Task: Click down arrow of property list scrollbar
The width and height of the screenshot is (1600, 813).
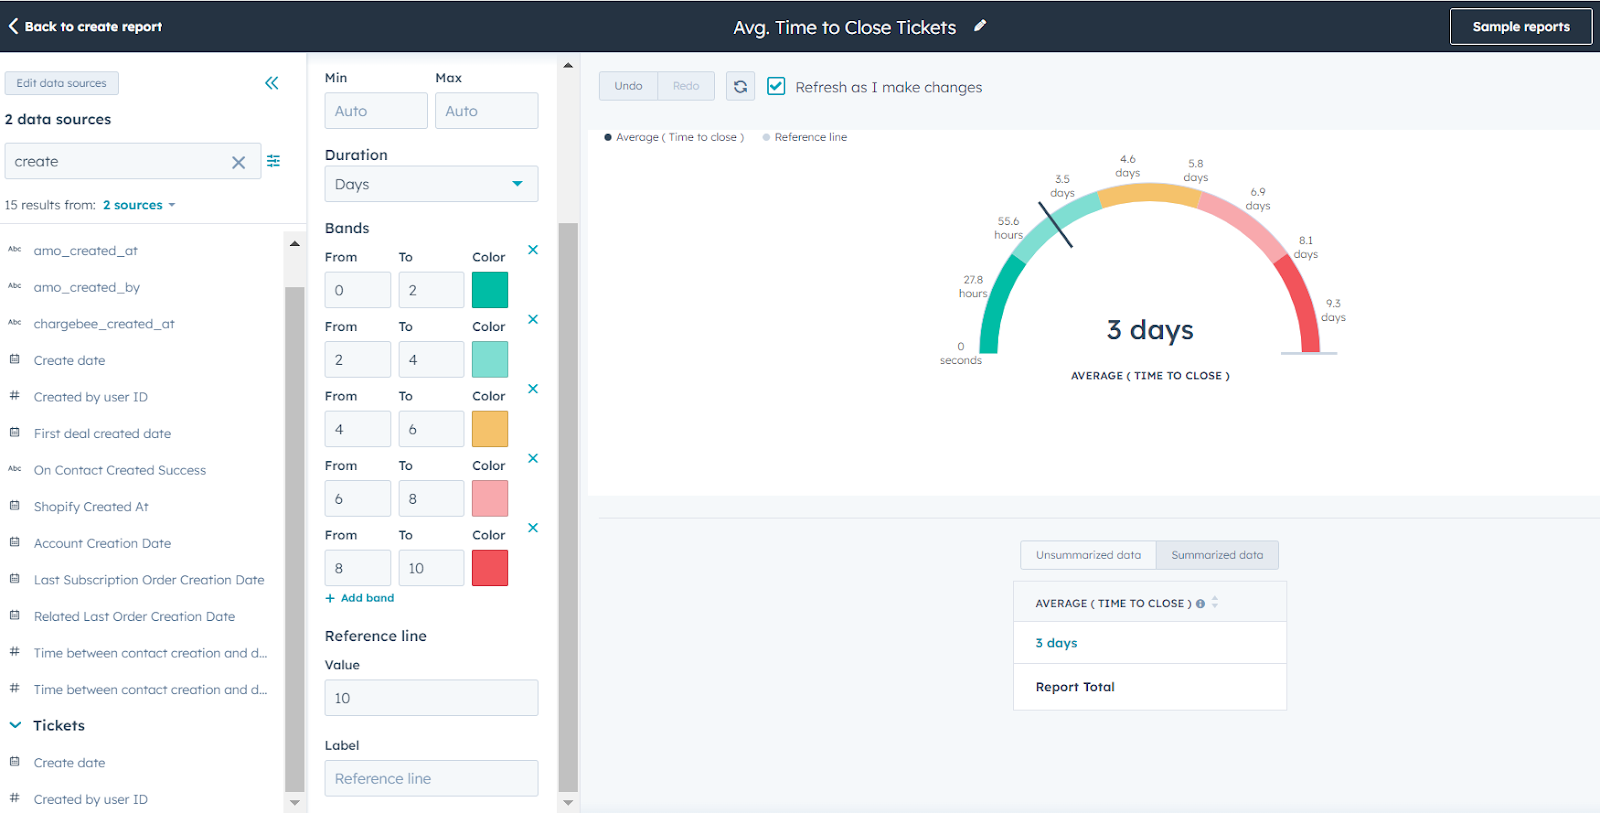Action: coord(294,802)
